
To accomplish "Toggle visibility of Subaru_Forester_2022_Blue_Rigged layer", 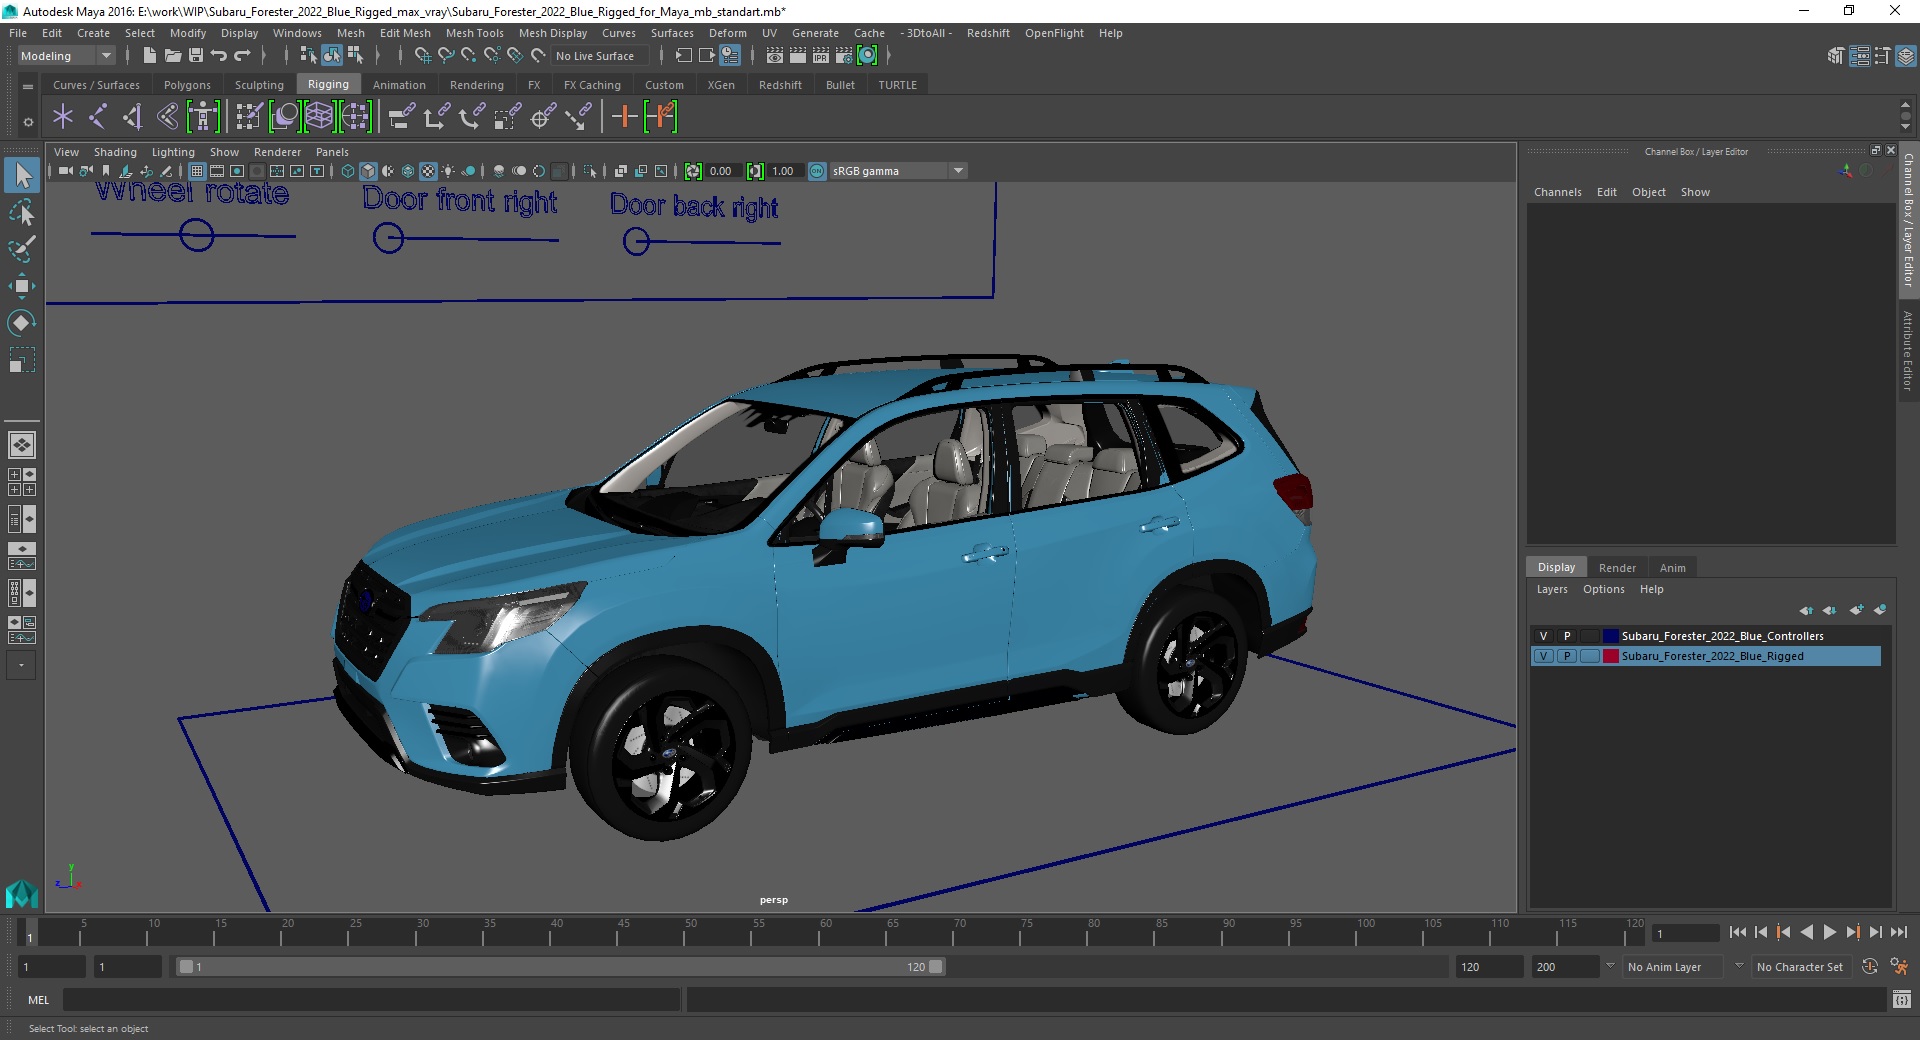I will pos(1543,656).
